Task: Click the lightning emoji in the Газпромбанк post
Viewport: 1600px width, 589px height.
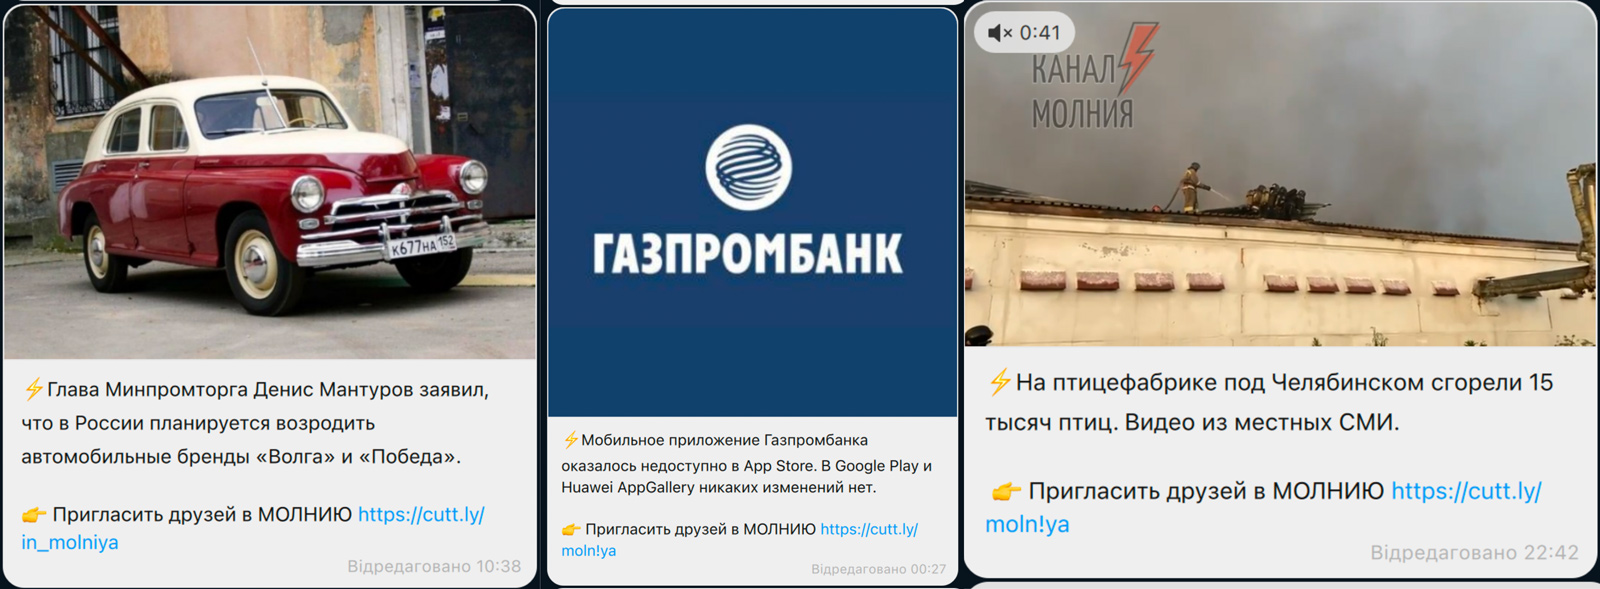Action: point(570,440)
